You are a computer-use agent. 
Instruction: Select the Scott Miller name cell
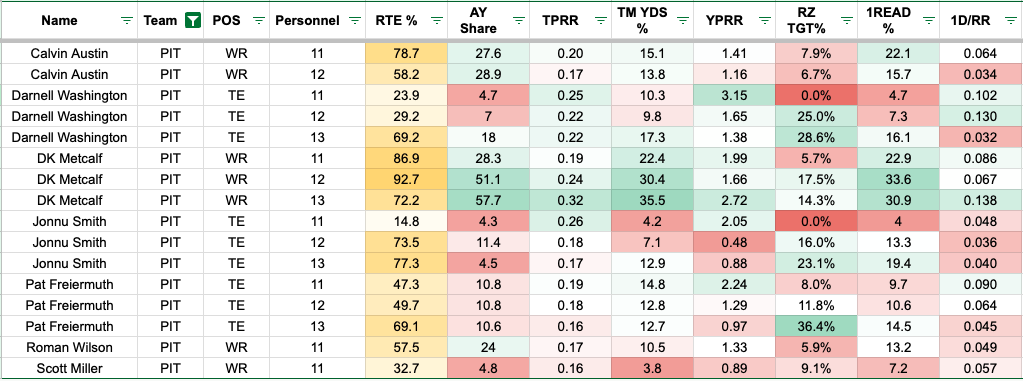[x=69, y=368]
